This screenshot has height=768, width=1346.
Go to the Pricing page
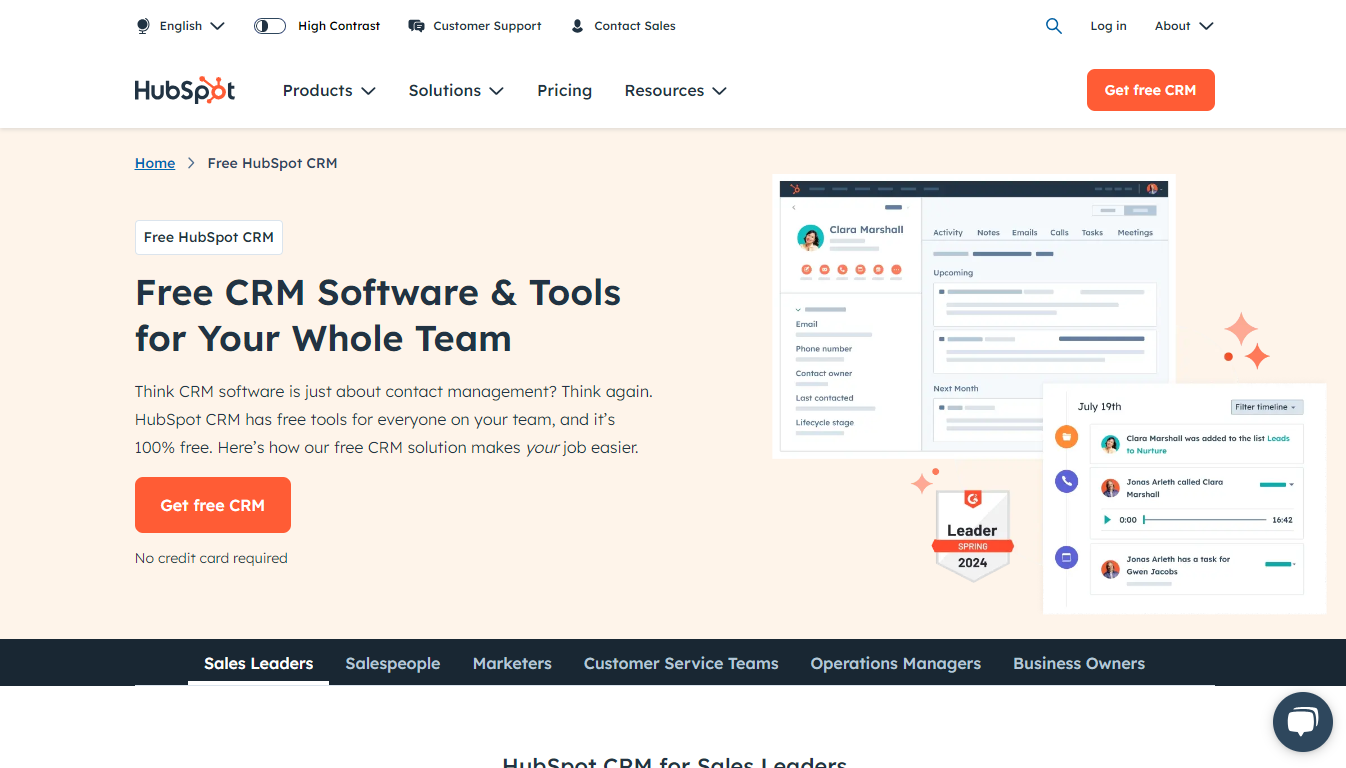(x=564, y=90)
